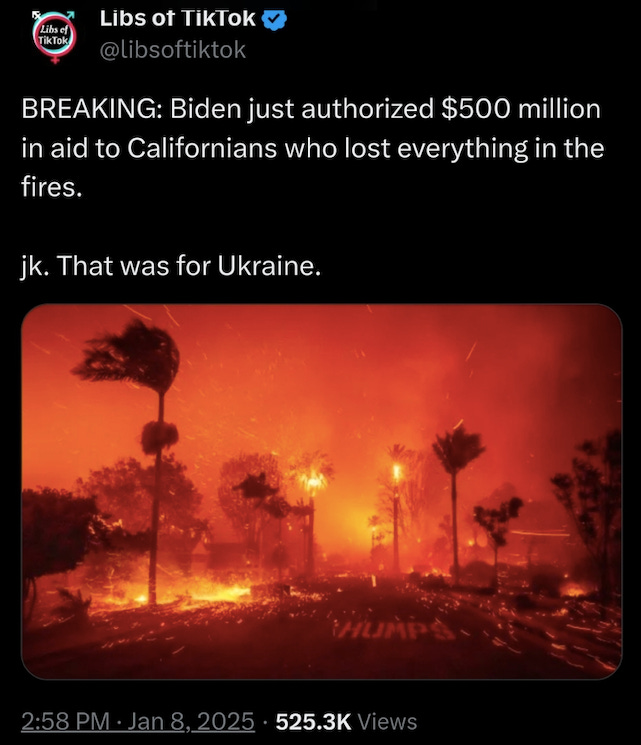Click the blue verified checkmark badge

[274, 19]
